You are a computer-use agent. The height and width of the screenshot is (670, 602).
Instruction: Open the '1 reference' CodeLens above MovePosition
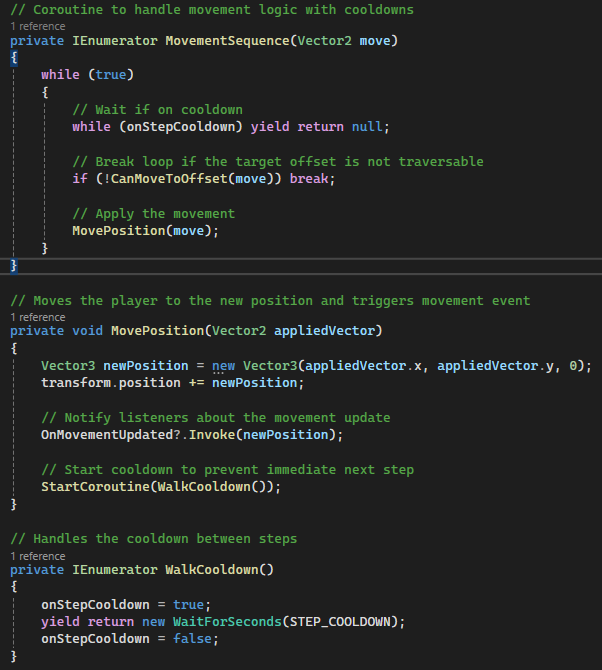(x=38, y=317)
